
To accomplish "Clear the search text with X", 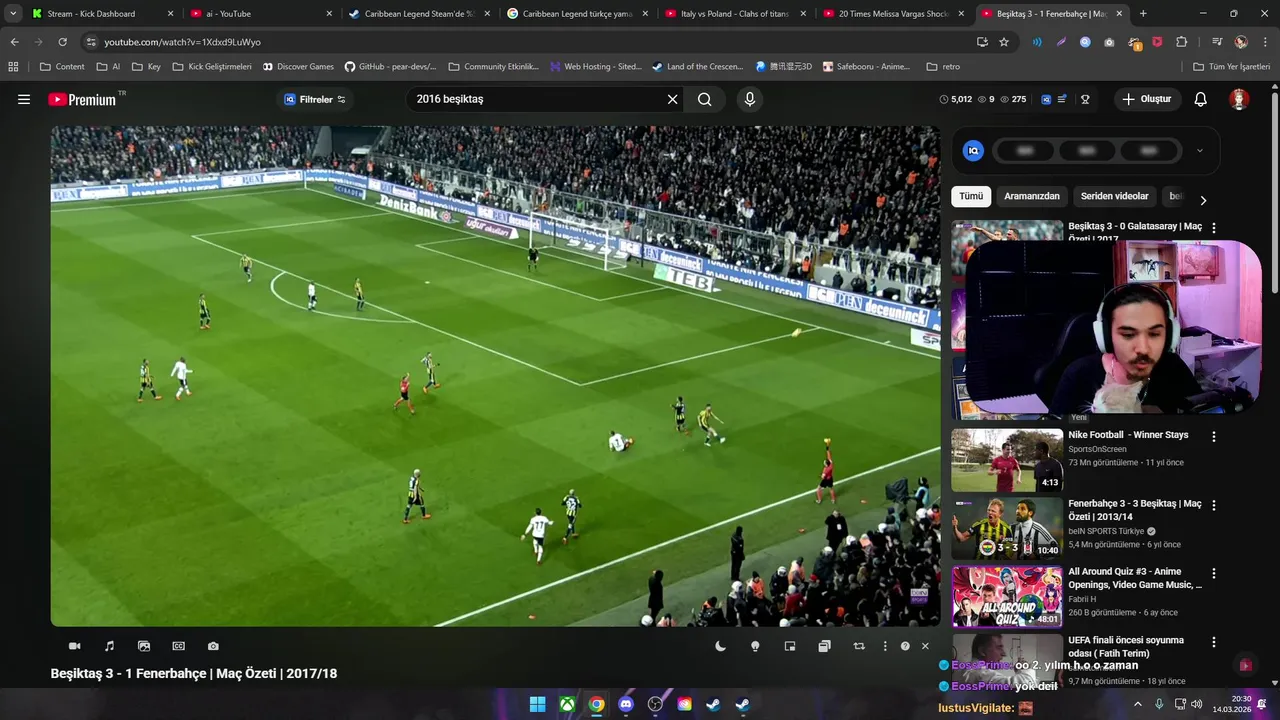I will 672,100.
